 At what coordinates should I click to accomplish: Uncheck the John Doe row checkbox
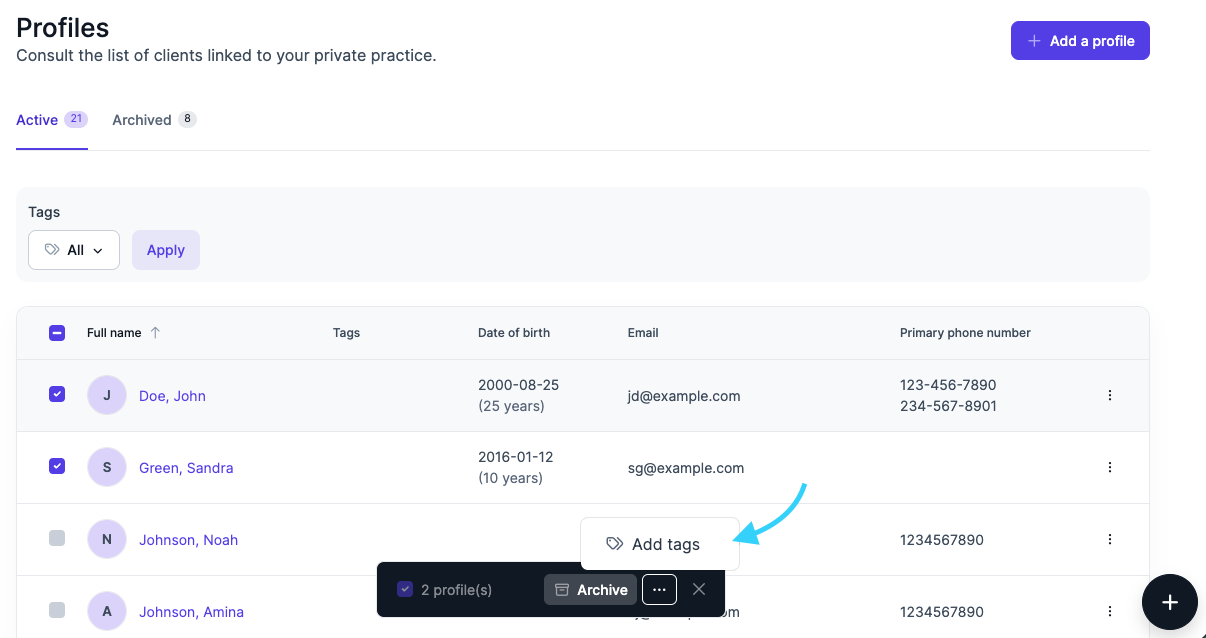(57, 395)
